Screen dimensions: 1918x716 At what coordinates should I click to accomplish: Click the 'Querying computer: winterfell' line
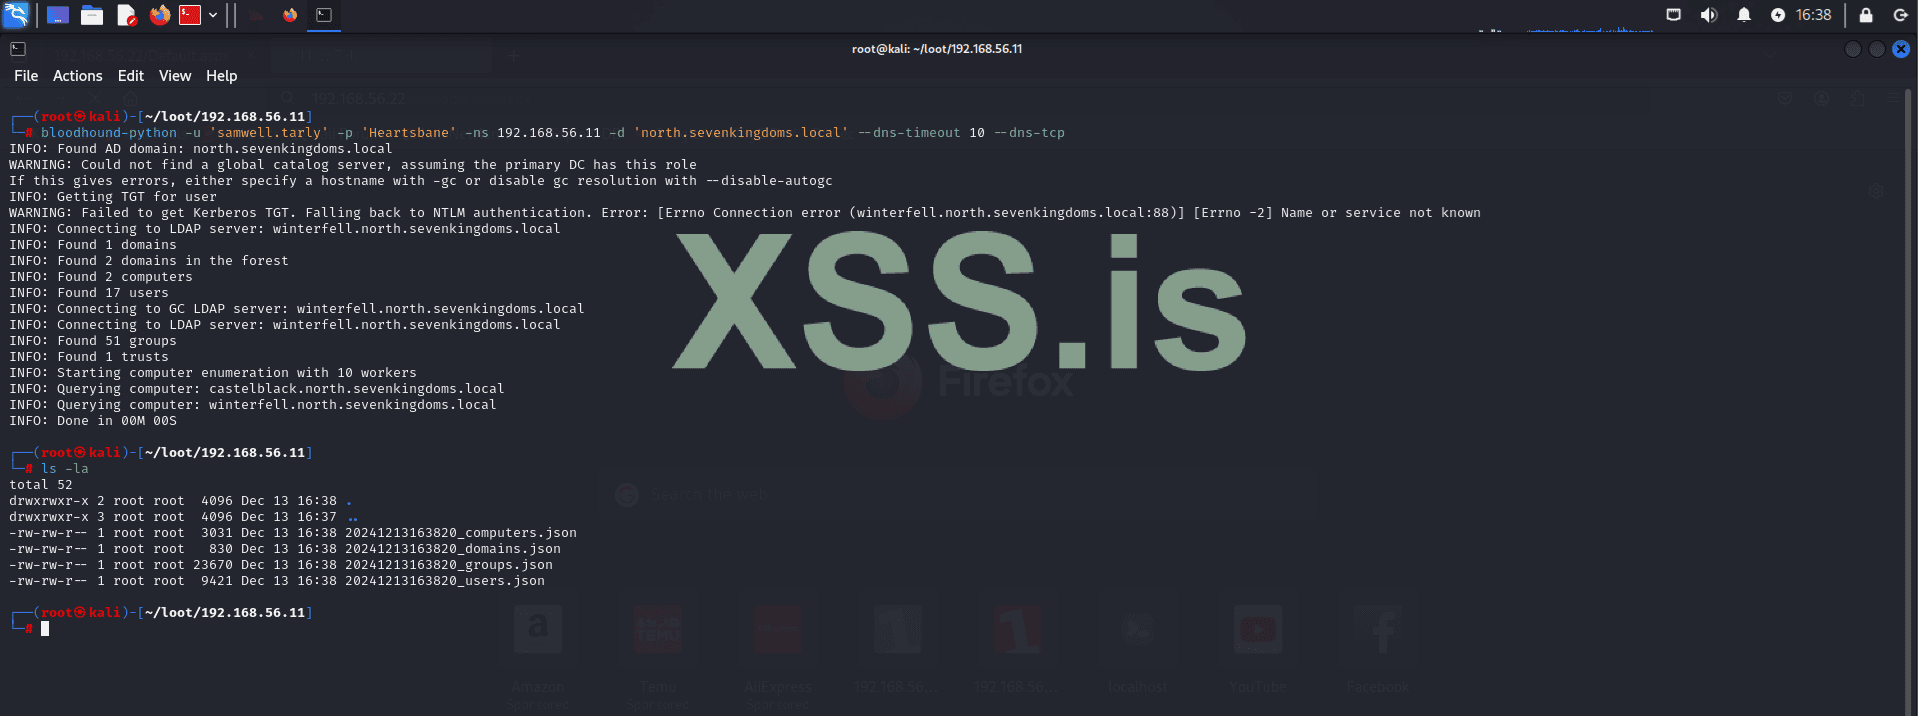point(253,405)
